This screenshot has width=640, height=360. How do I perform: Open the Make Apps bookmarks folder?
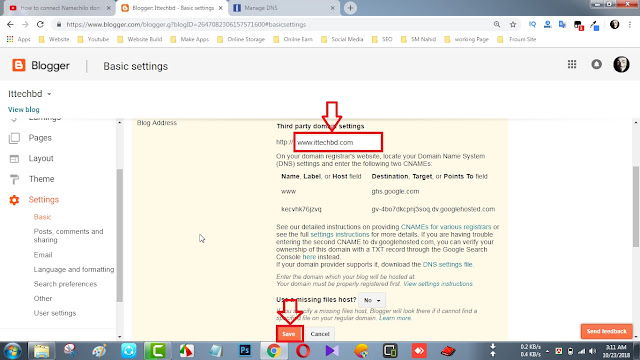click(190, 39)
